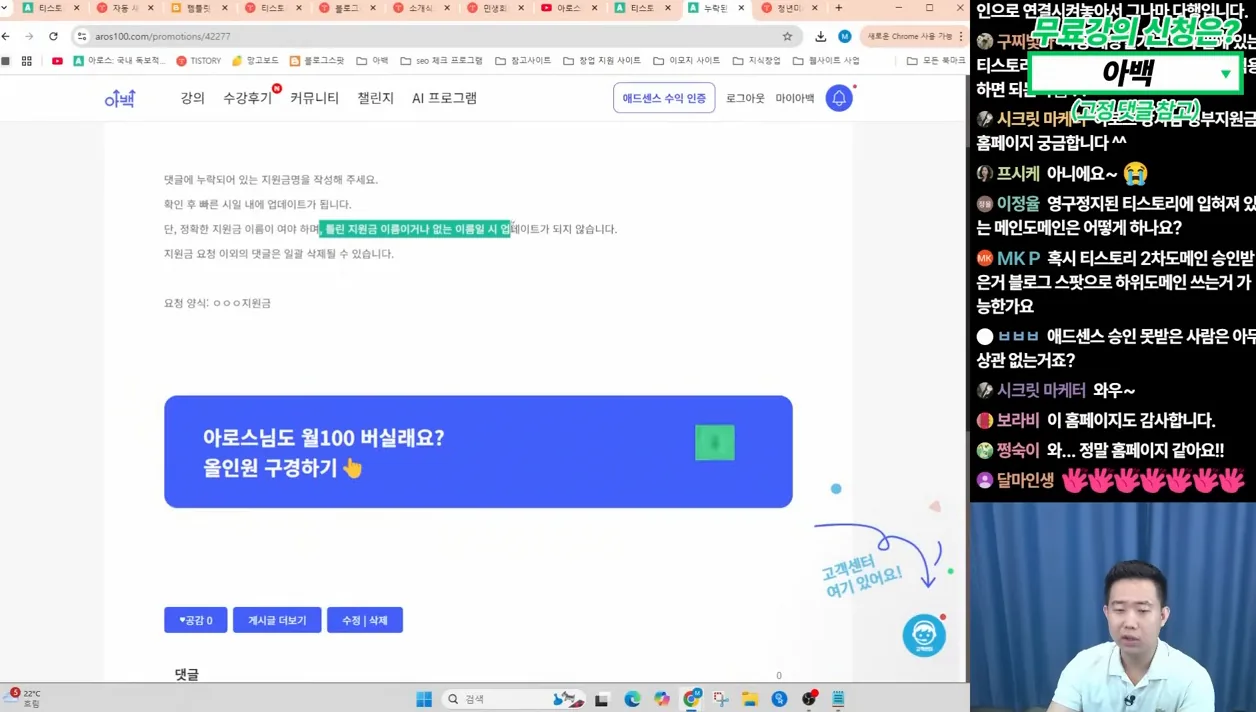
Task: Close the active 누락된 tab
Action: pos(741,8)
